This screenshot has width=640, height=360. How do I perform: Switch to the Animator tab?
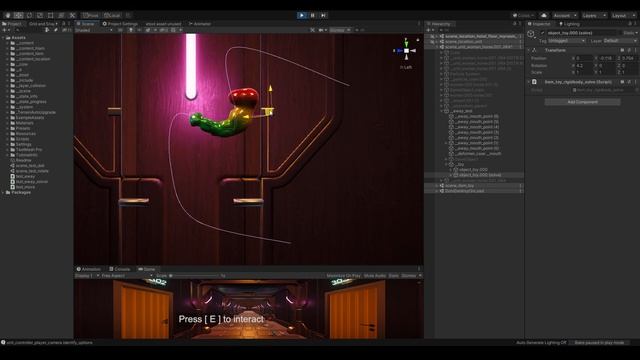point(200,24)
